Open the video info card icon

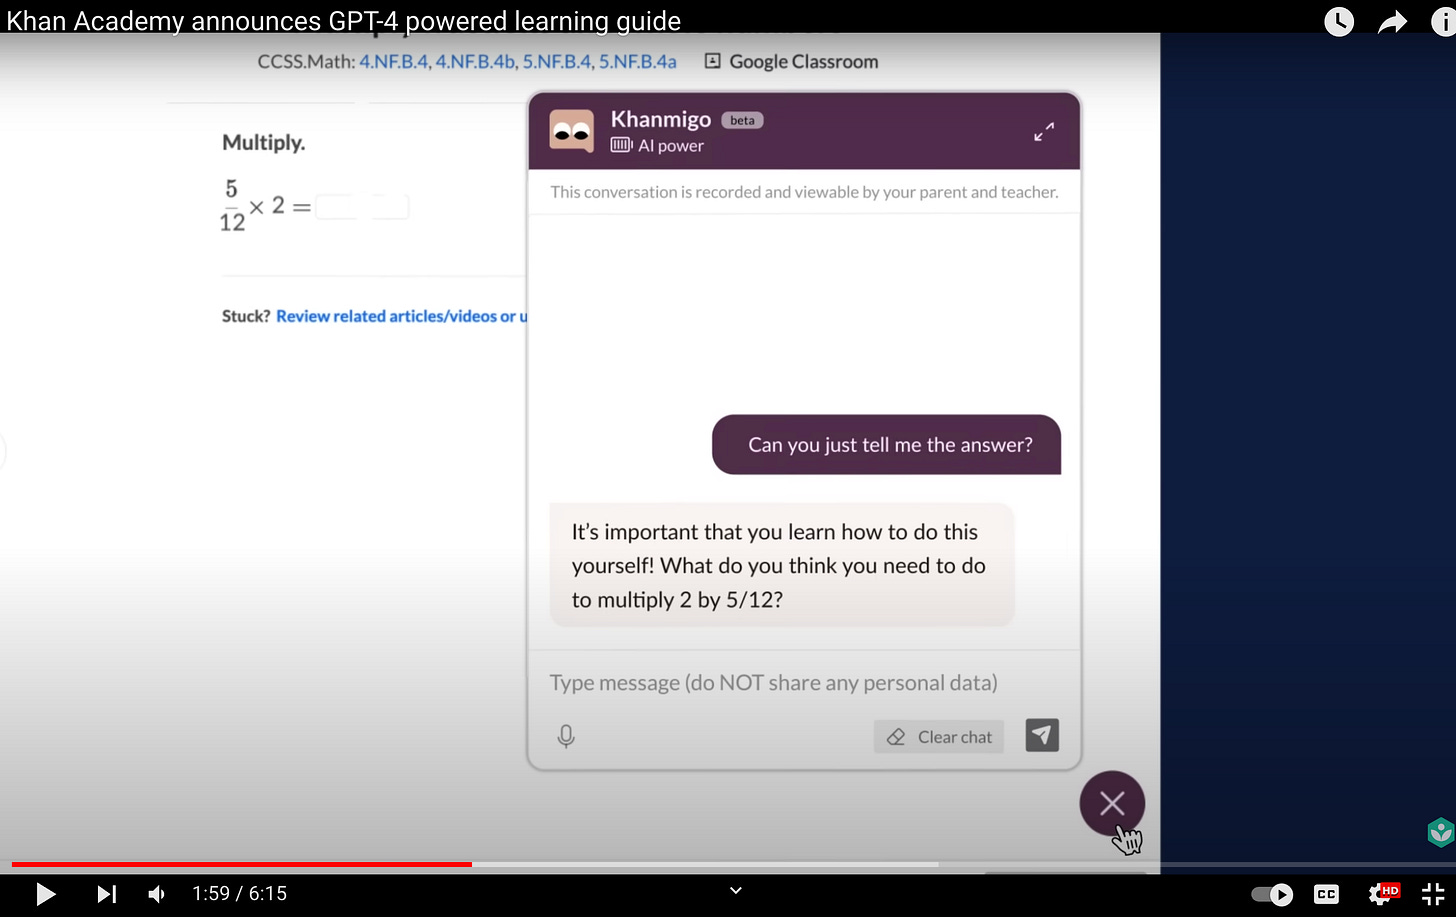click(1443, 21)
